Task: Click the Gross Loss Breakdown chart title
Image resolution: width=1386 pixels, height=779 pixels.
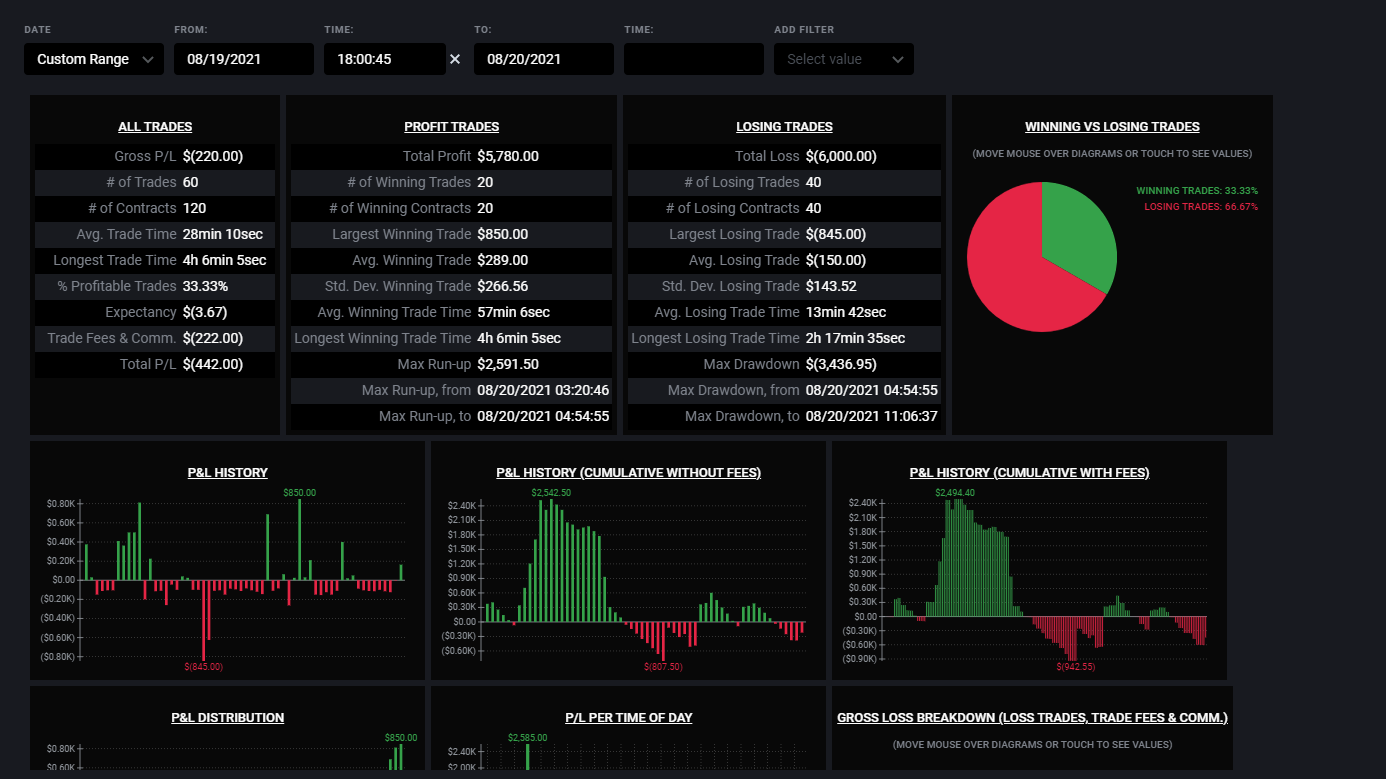Action: tap(1032, 718)
